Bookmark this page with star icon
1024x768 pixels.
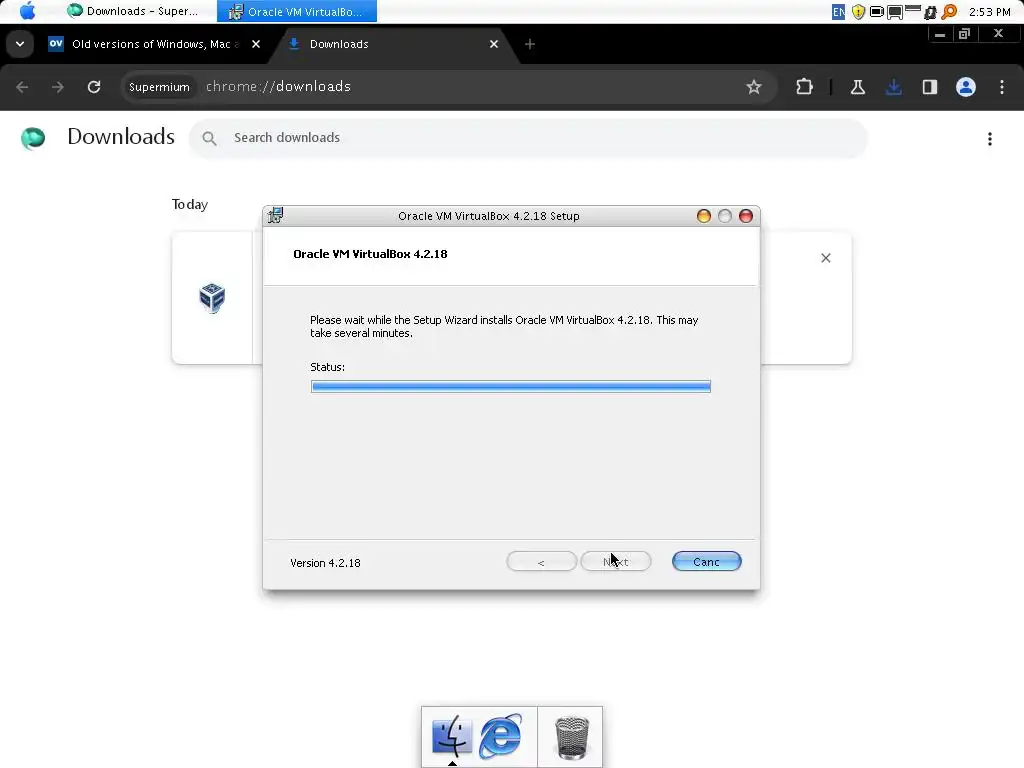click(754, 87)
